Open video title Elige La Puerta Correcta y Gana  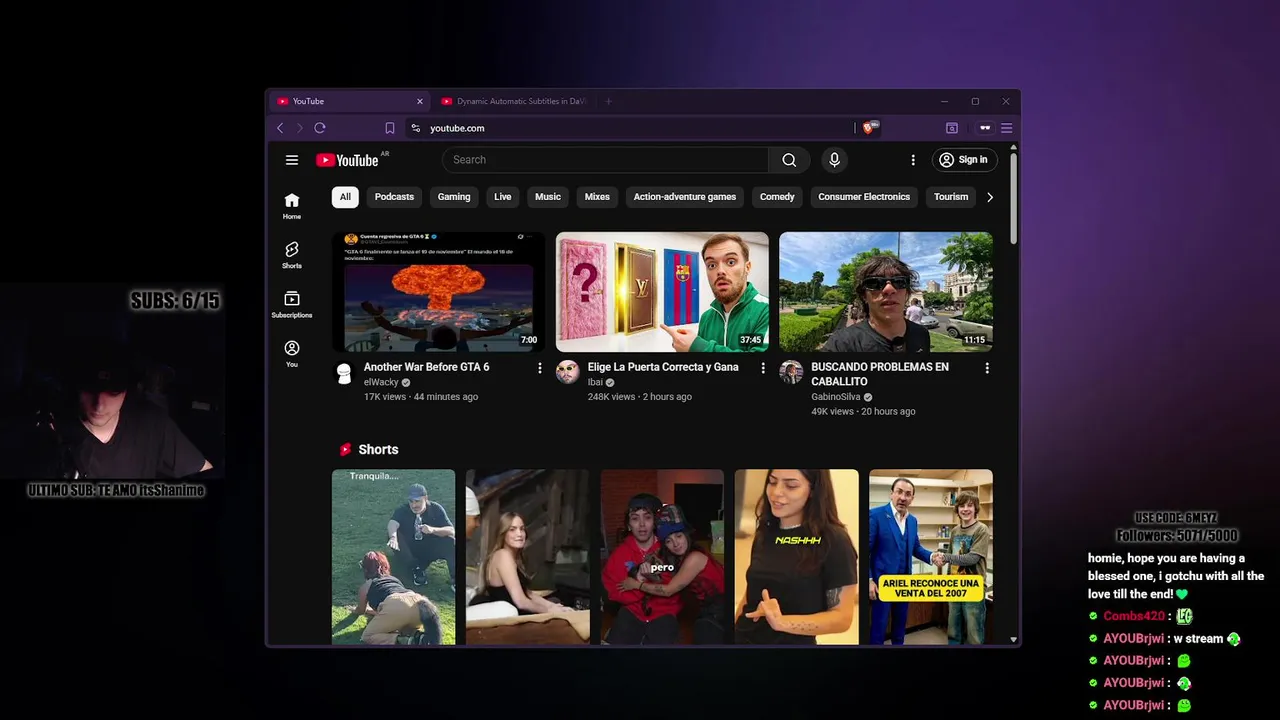point(663,367)
